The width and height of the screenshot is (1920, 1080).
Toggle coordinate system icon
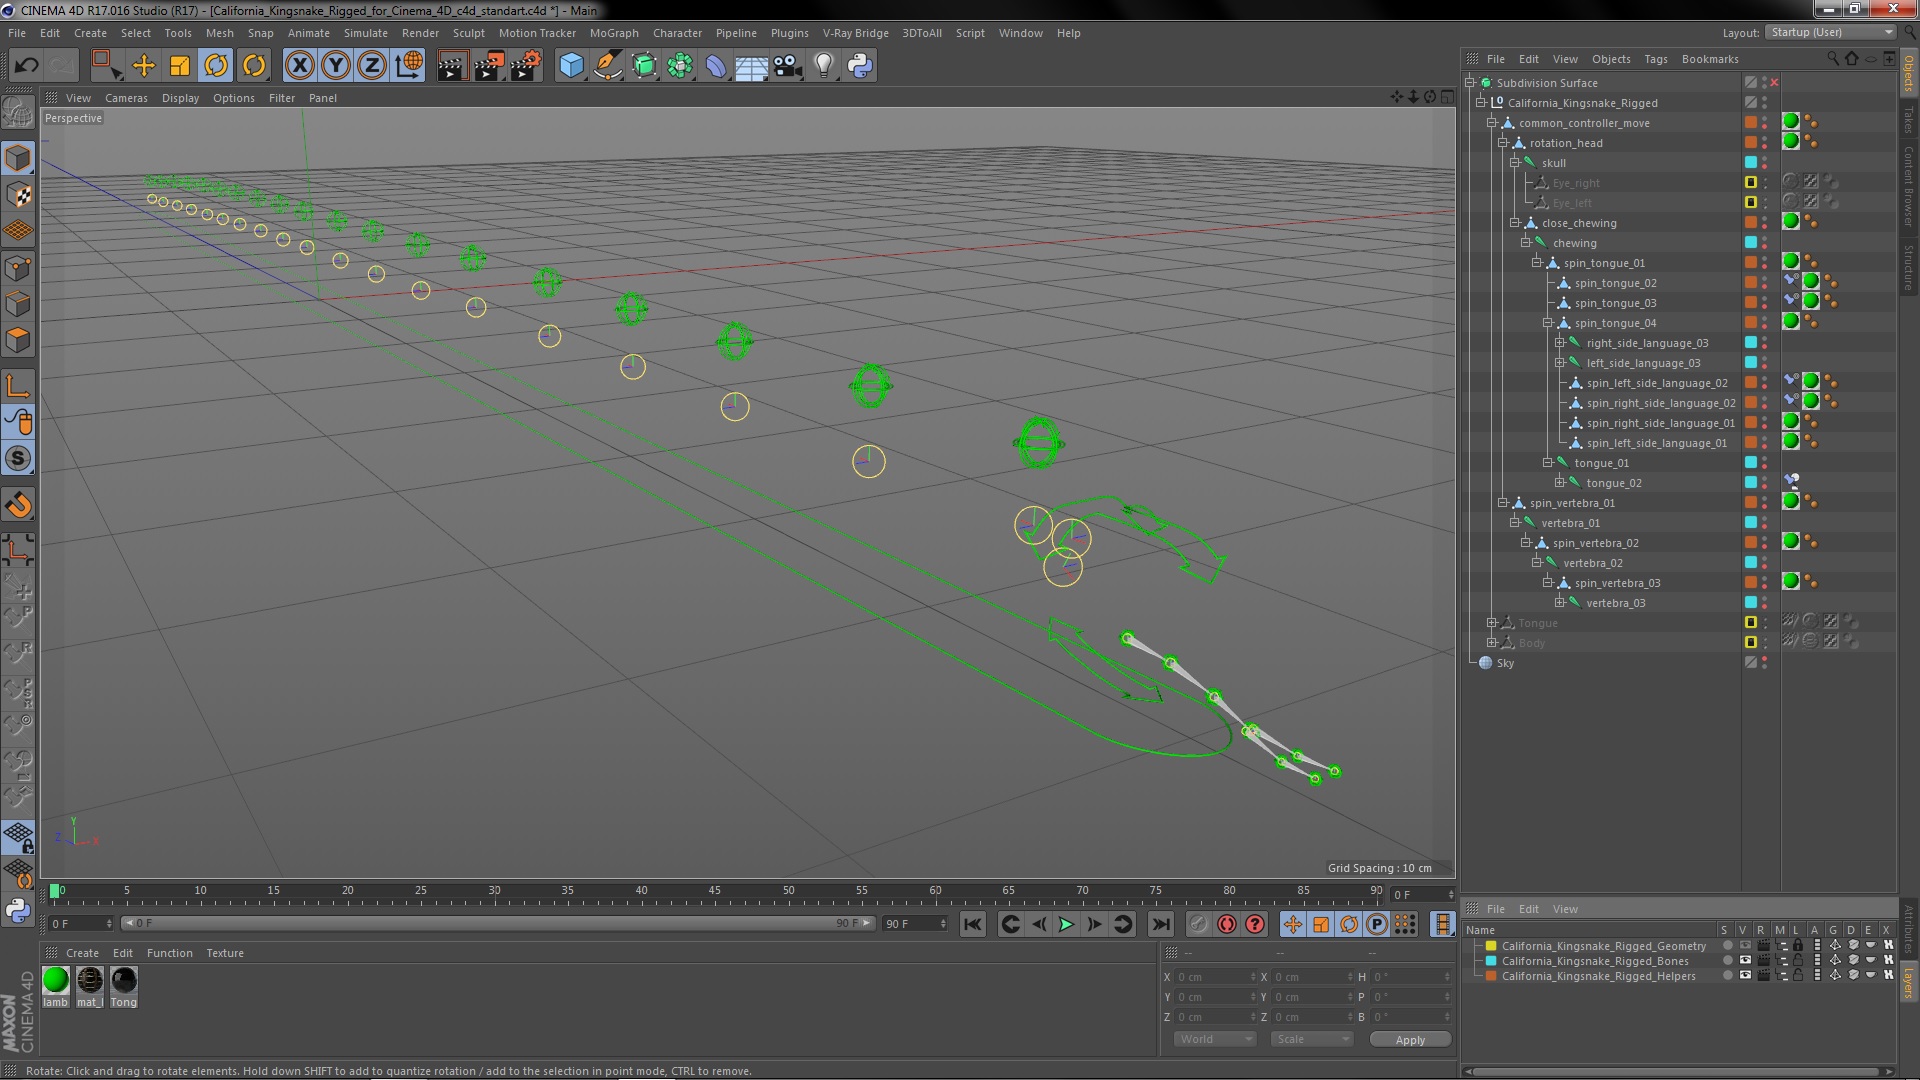pyautogui.click(x=409, y=66)
